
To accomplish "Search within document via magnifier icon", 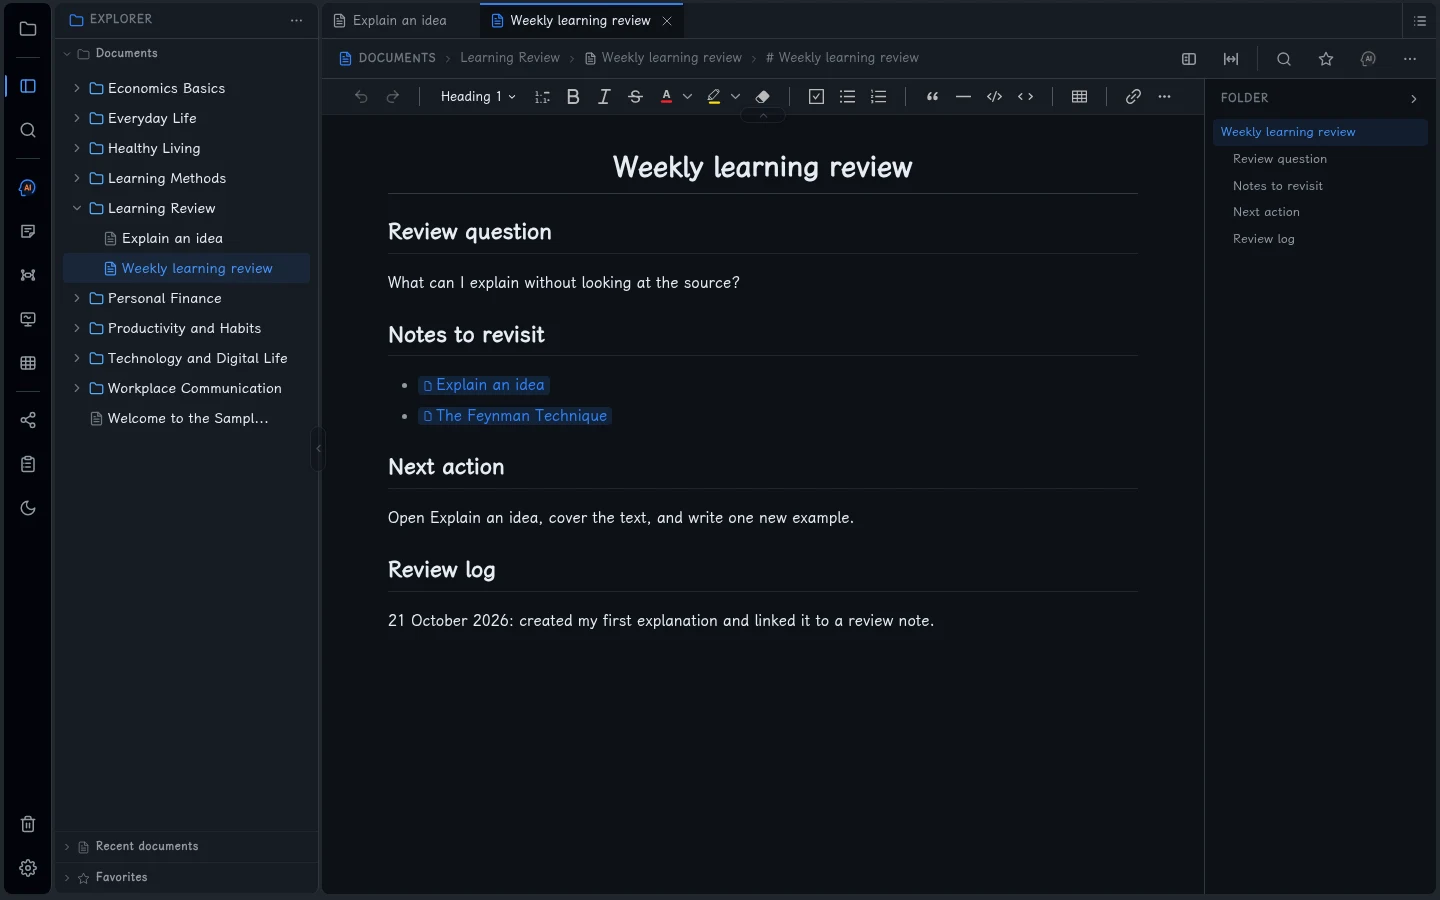I will [1284, 59].
